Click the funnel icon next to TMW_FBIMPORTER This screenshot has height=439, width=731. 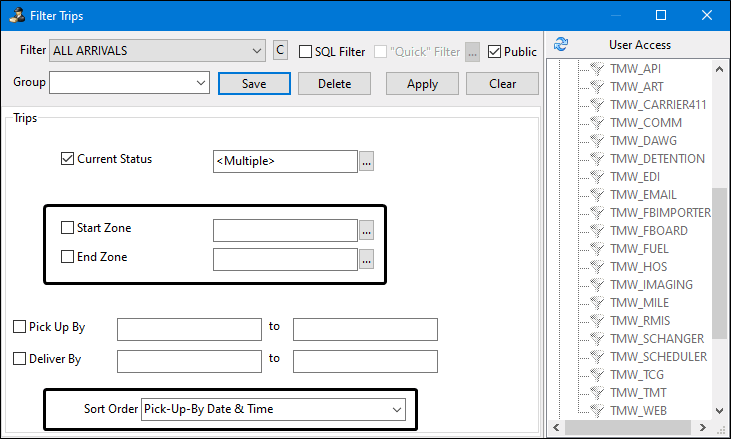tap(597, 213)
